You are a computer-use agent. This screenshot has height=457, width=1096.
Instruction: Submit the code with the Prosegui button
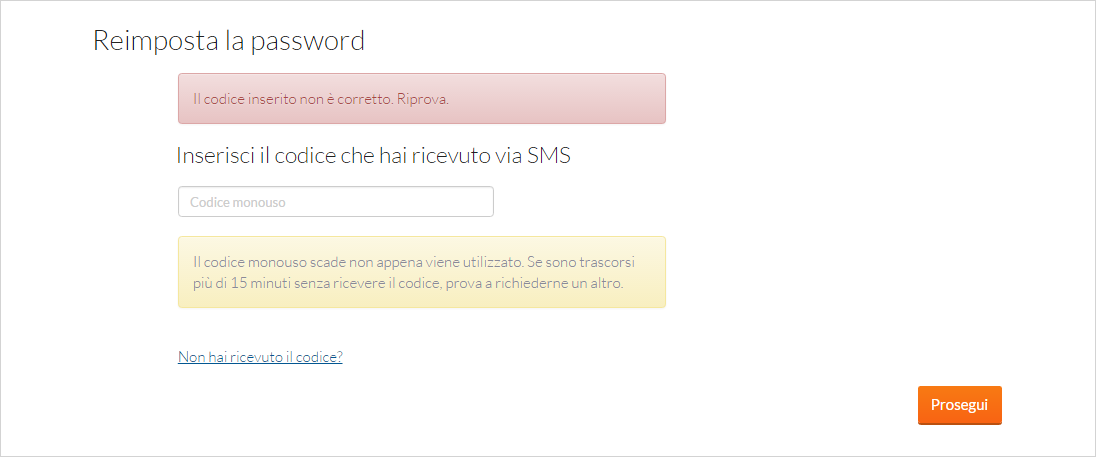959,405
